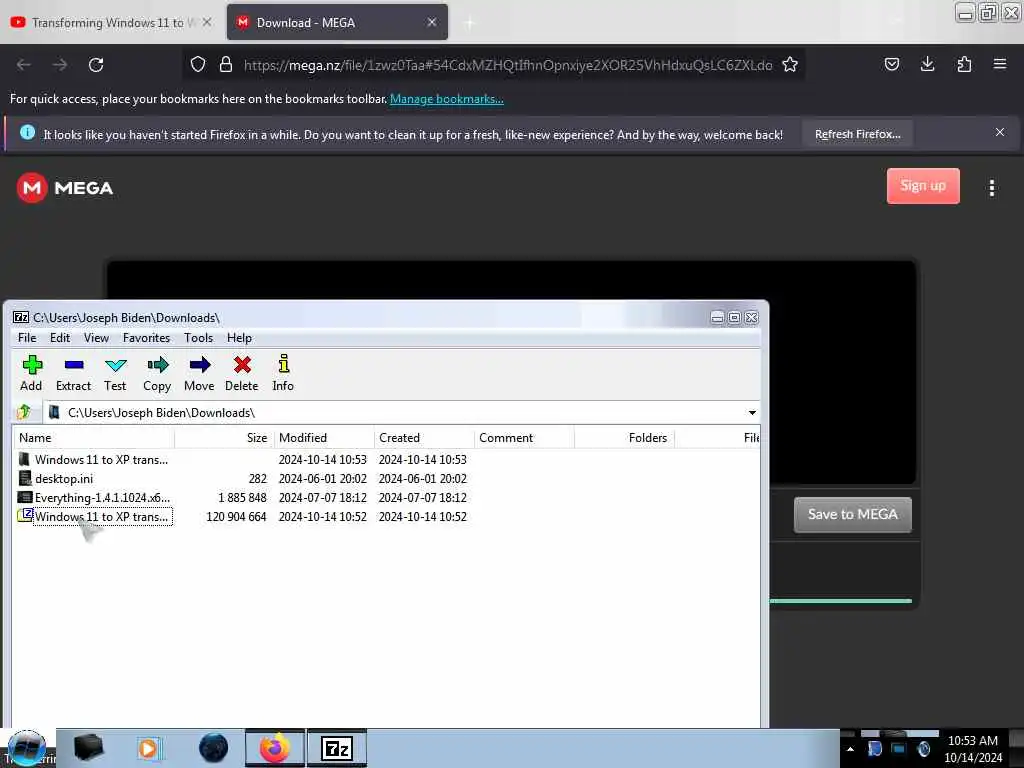Open the Windows Start orb

[x=27, y=748]
